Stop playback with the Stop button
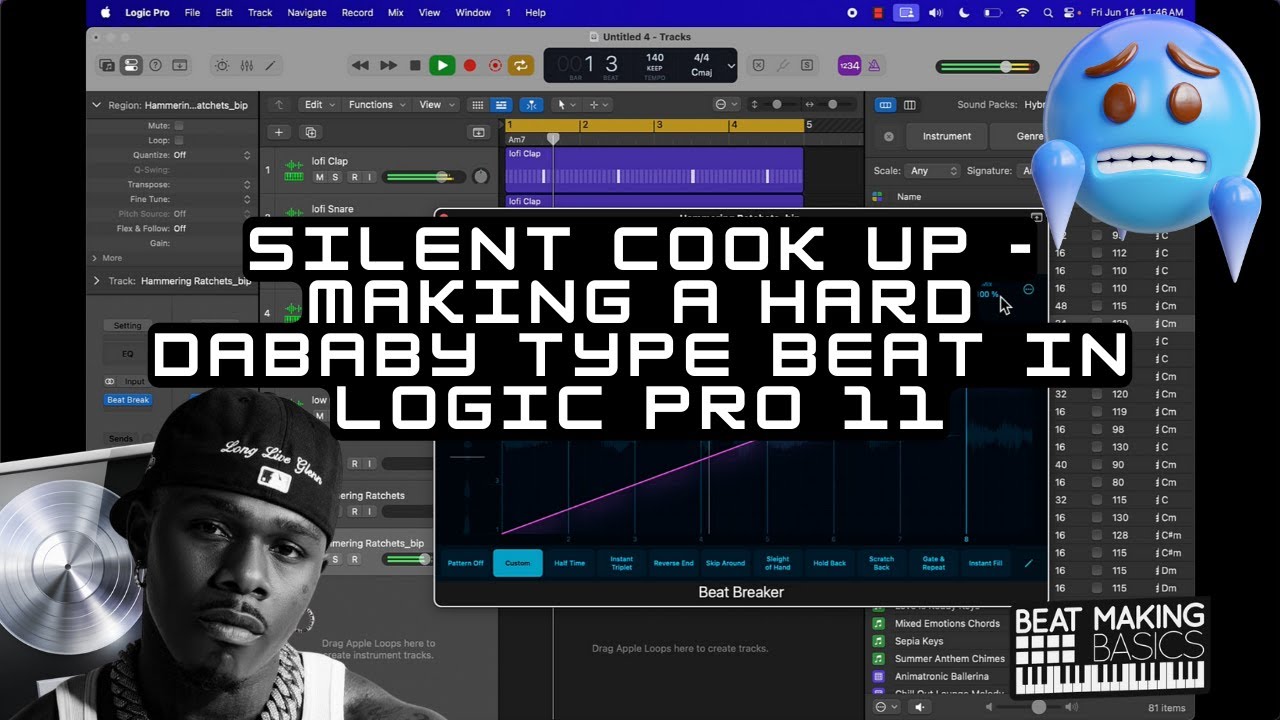Image resolution: width=1280 pixels, height=720 pixels. tap(415, 66)
